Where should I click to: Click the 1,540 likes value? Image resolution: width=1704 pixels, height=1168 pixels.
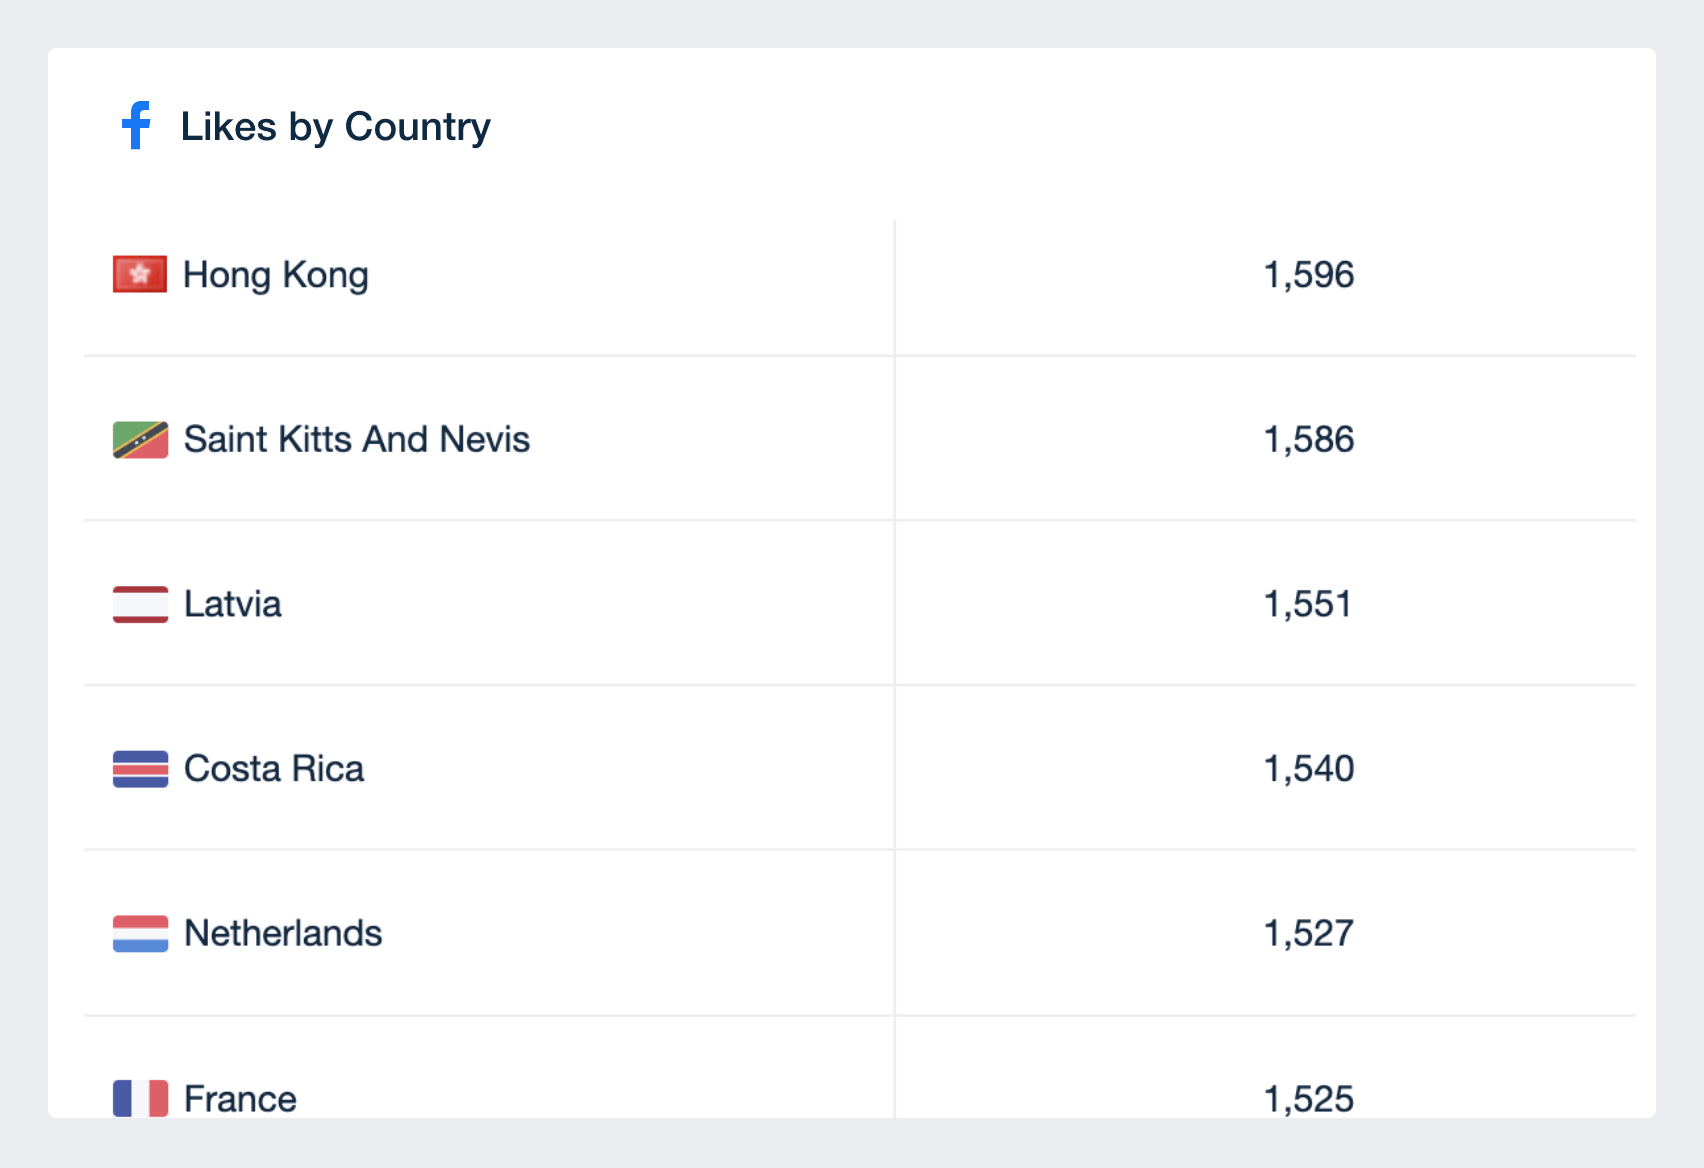1309,769
